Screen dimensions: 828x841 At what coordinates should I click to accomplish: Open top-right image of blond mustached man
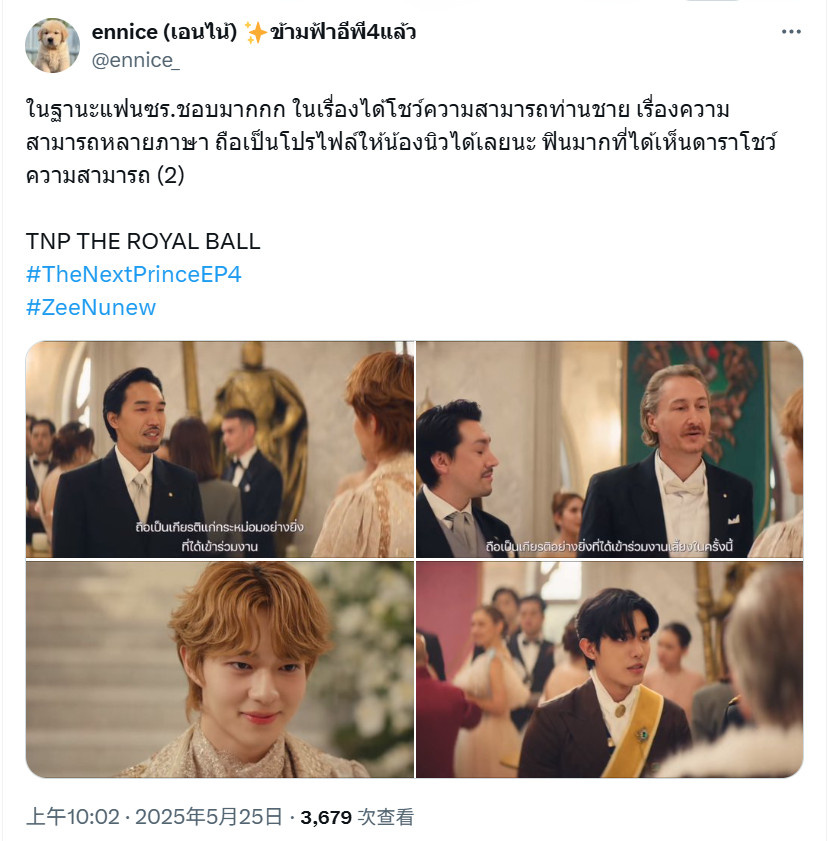pos(609,449)
